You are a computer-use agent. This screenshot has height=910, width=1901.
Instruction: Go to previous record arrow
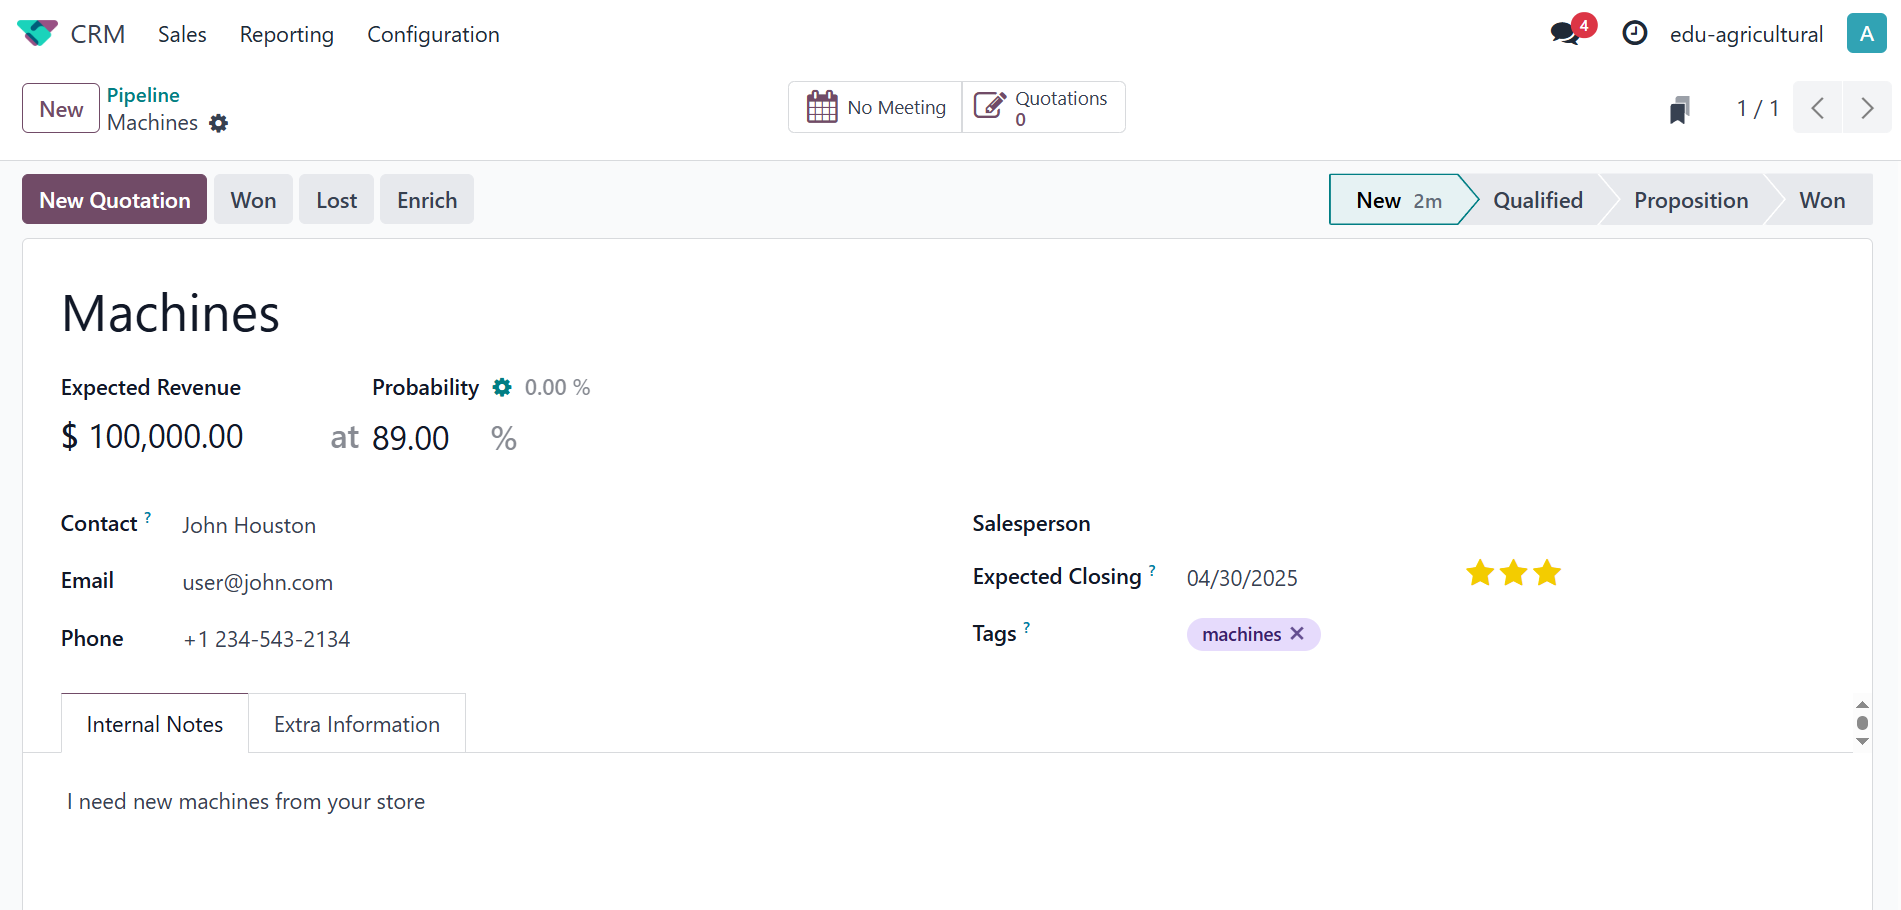[x=1818, y=108]
